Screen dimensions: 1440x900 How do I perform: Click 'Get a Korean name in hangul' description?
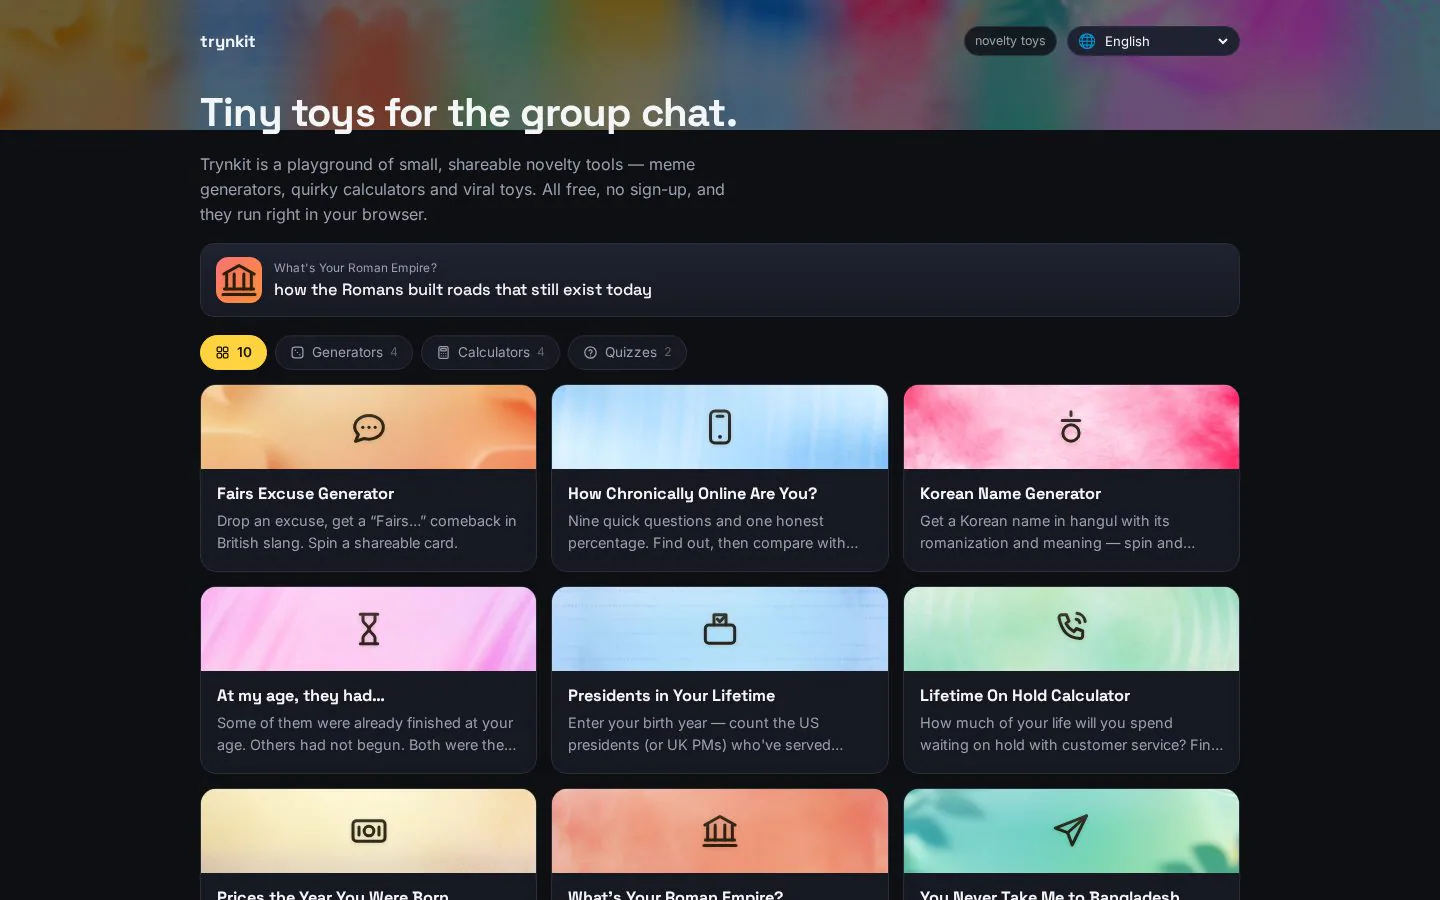pos(1057,532)
